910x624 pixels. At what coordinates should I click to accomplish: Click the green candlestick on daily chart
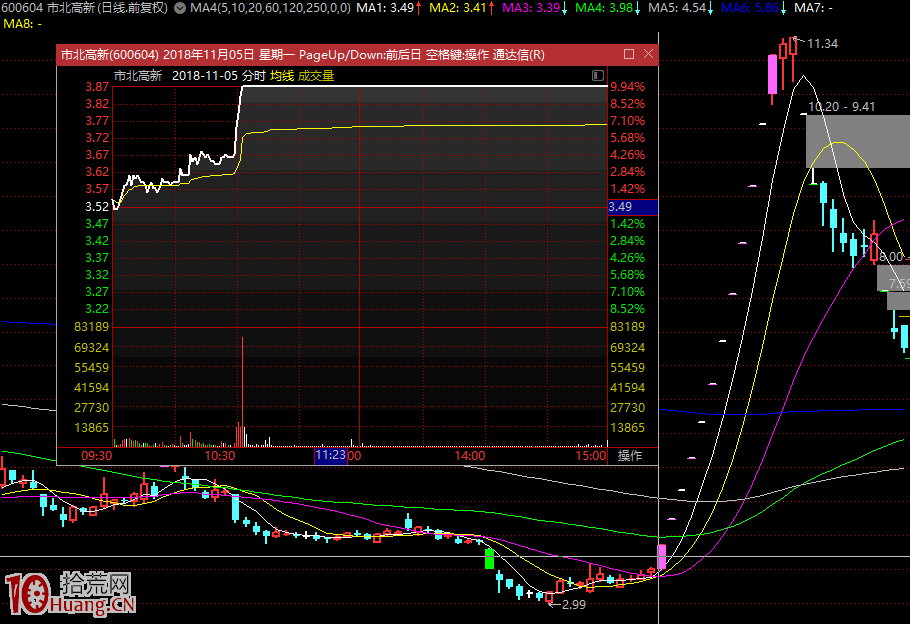click(x=489, y=558)
